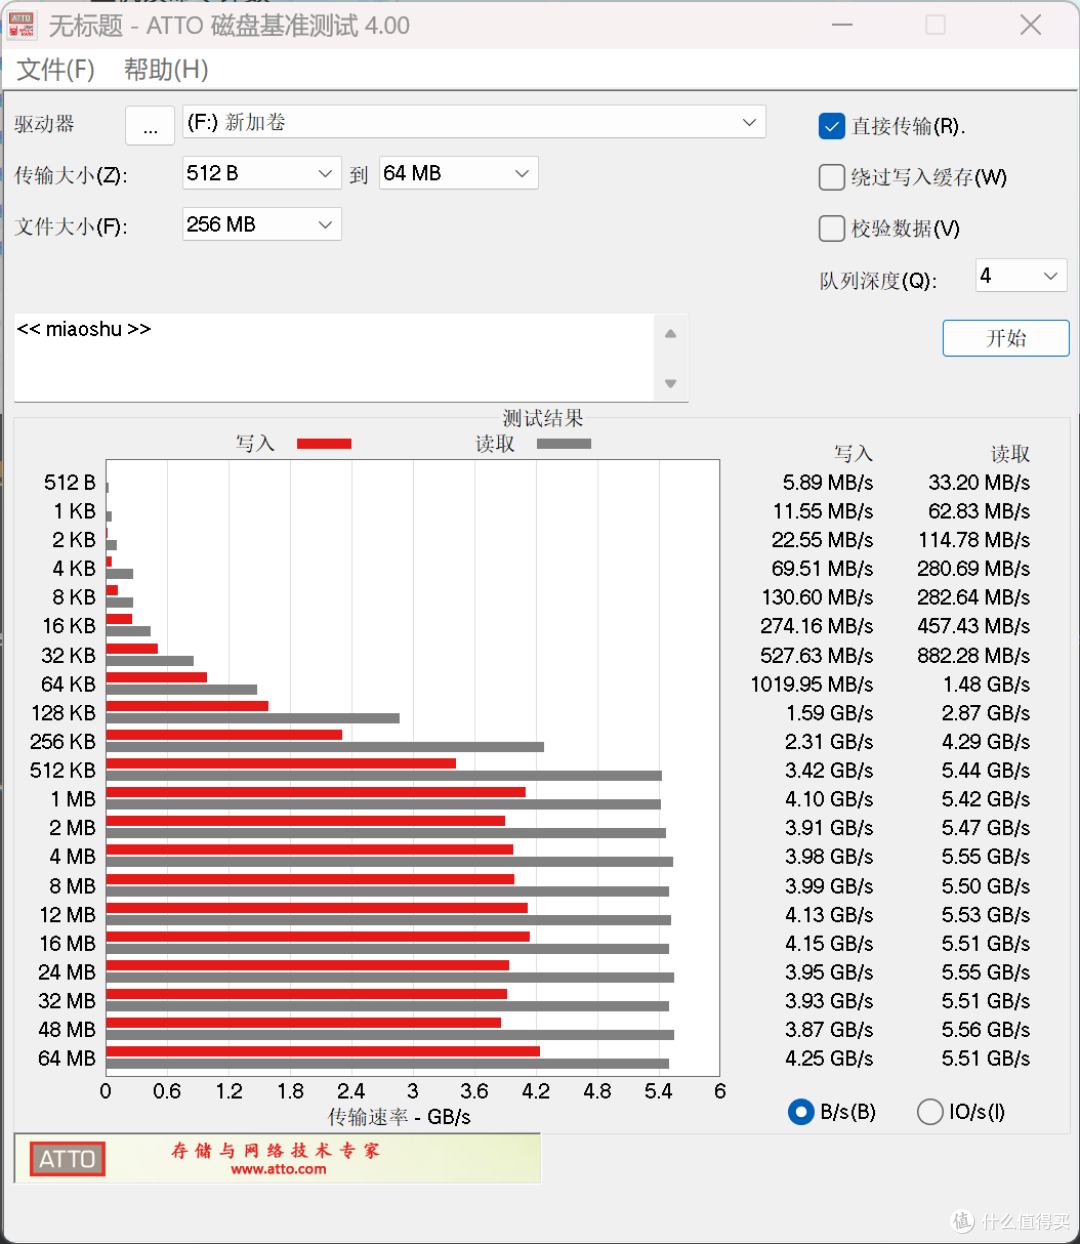Uncheck the 直接传输(R) checkbox
The image size is (1080, 1244).
832,126
